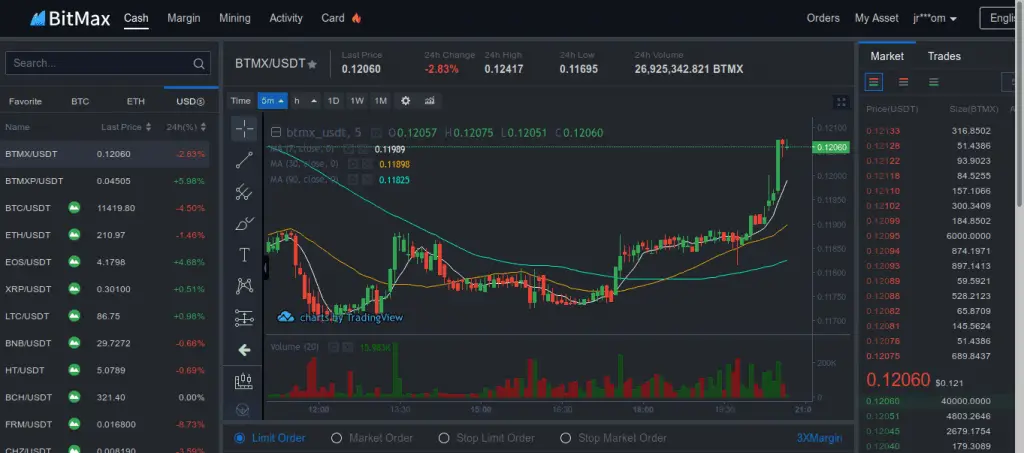Click the back arrow in chart toolbar
This screenshot has height=453, width=1024.
(x=244, y=351)
